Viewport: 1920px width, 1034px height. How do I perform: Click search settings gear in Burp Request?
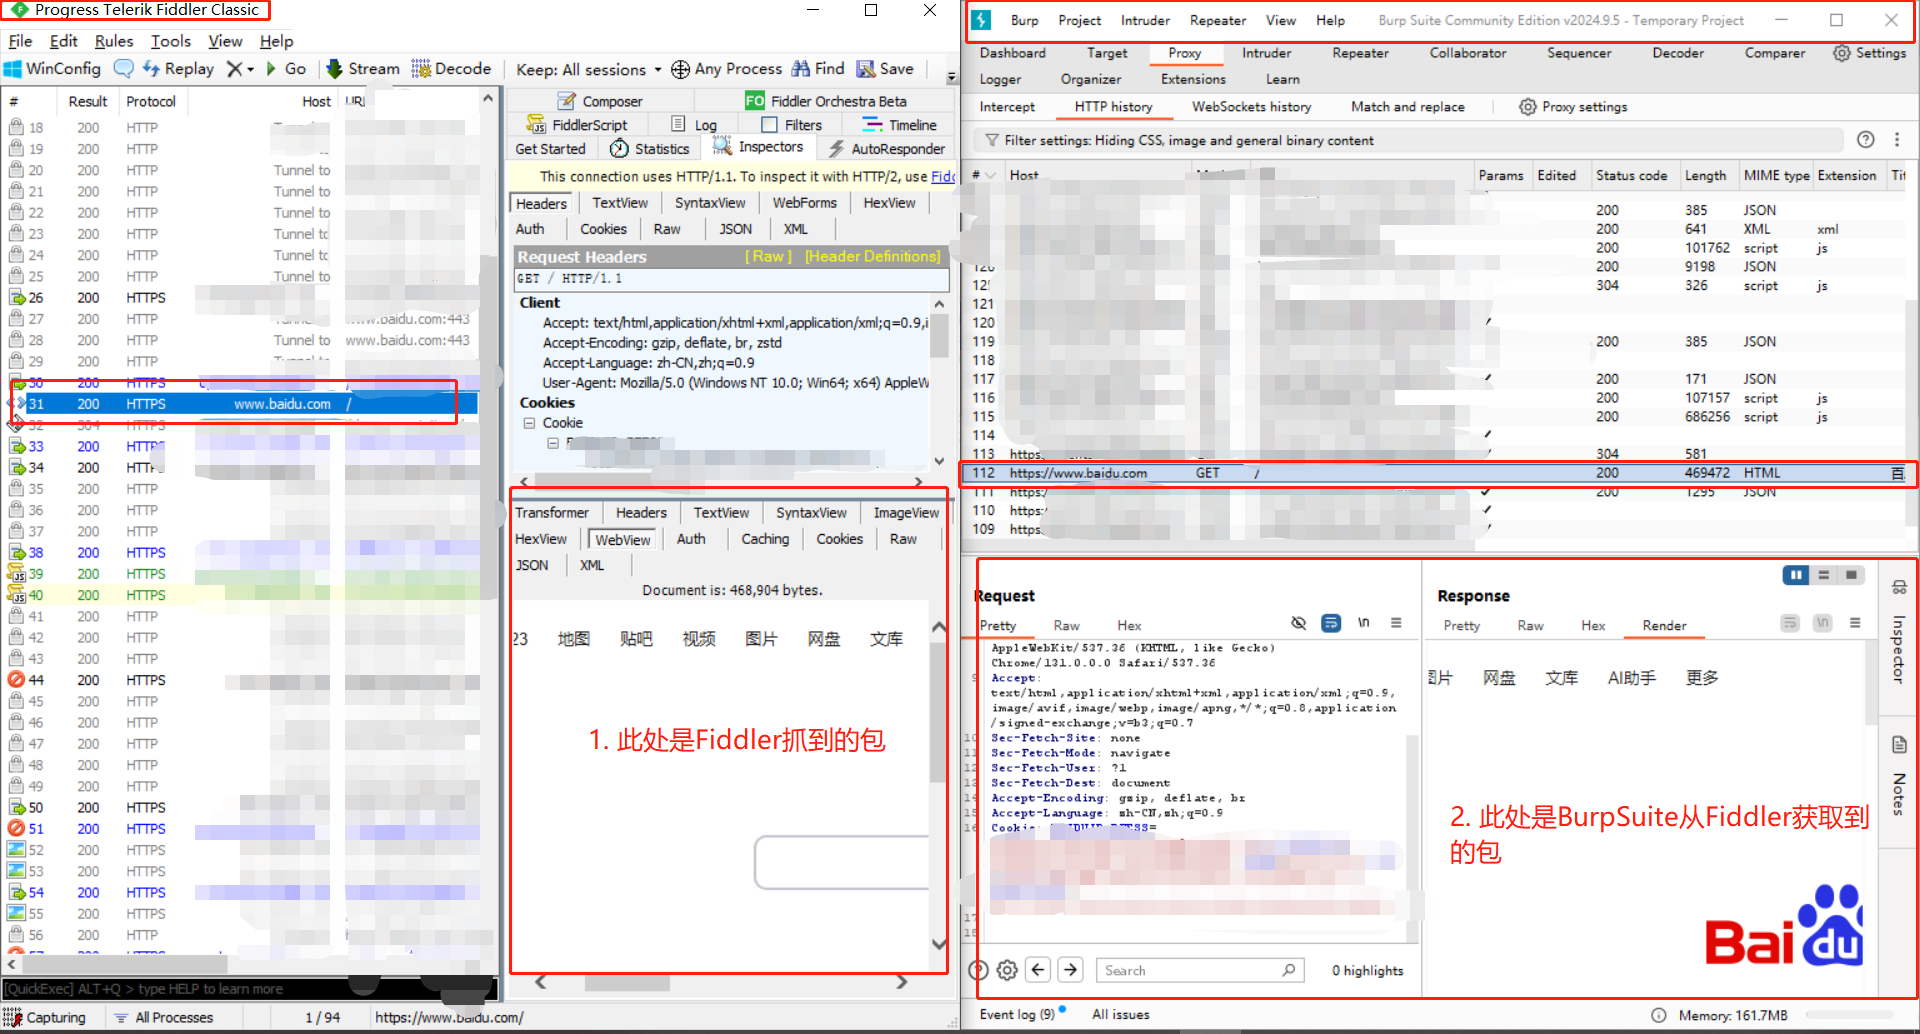pos(1007,970)
